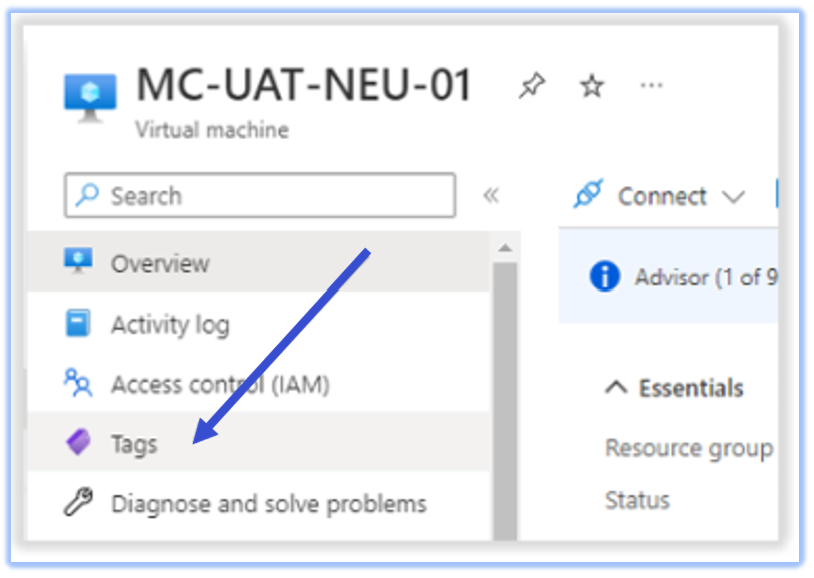Click the Diagnose wrench icon

[78, 503]
